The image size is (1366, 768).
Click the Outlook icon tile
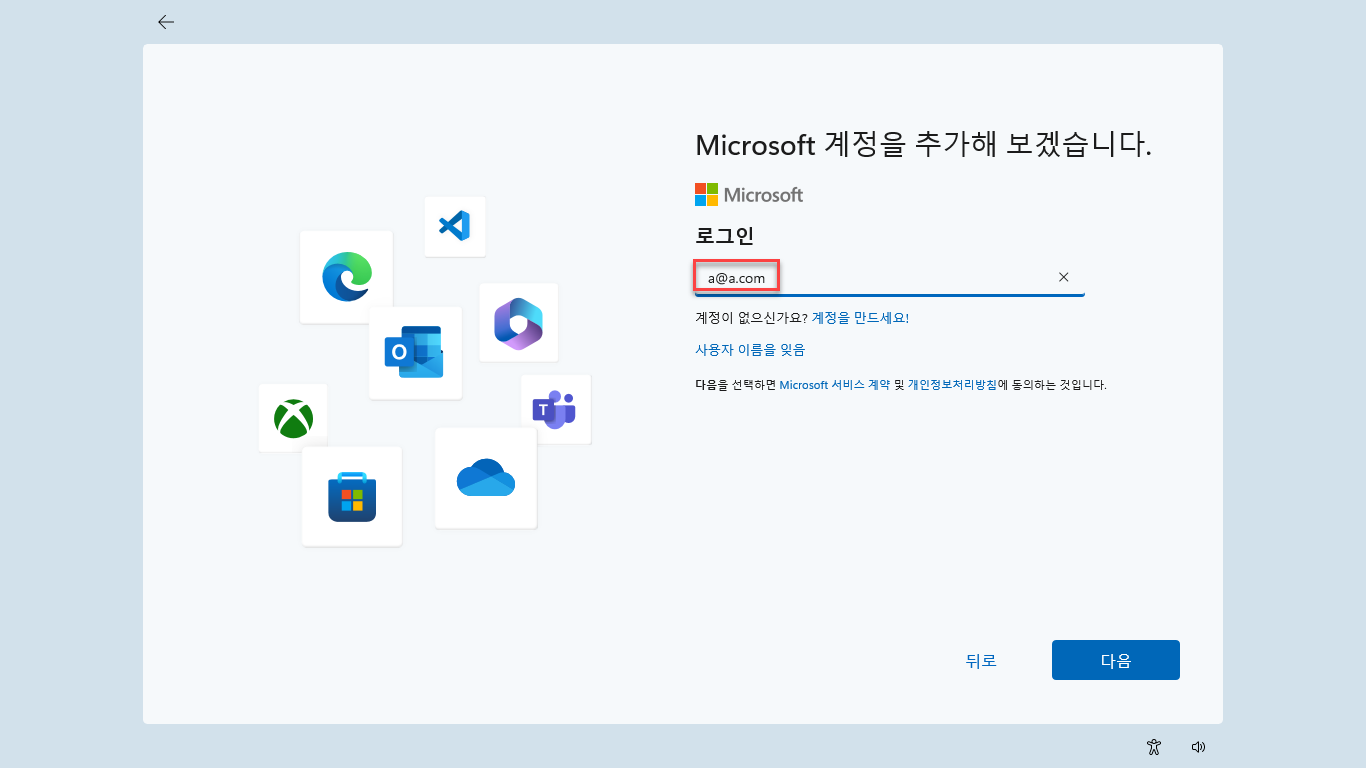415,352
